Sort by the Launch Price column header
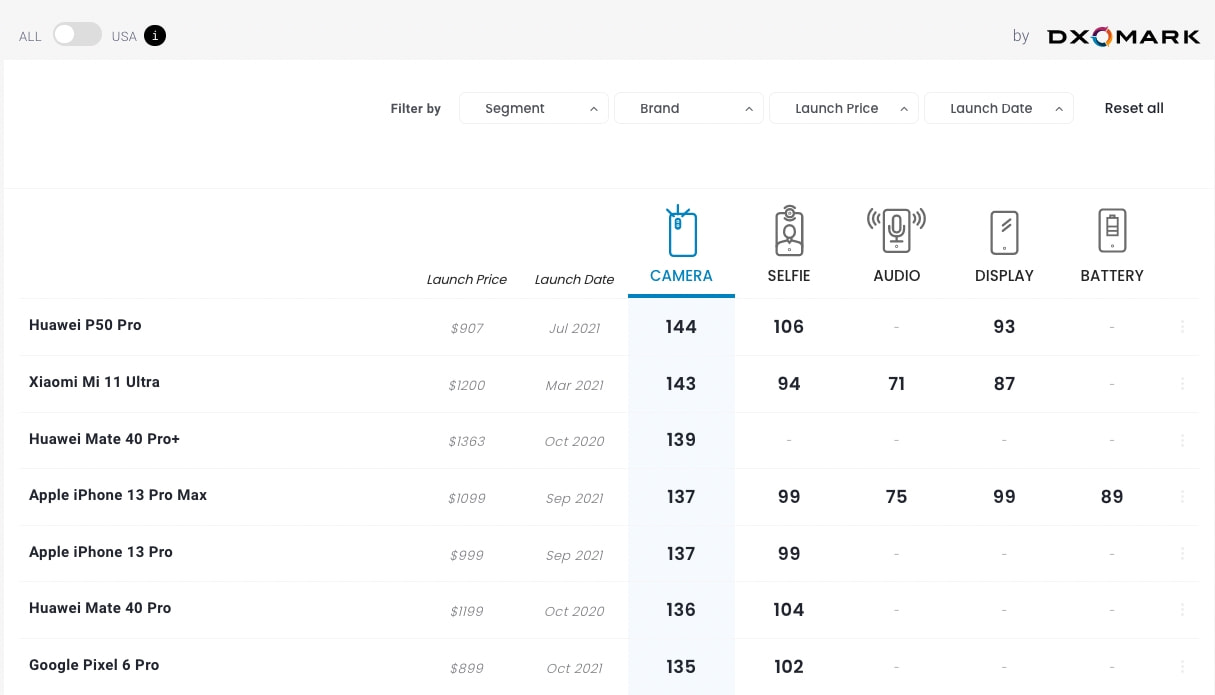The height and width of the screenshot is (695, 1215). tap(466, 280)
